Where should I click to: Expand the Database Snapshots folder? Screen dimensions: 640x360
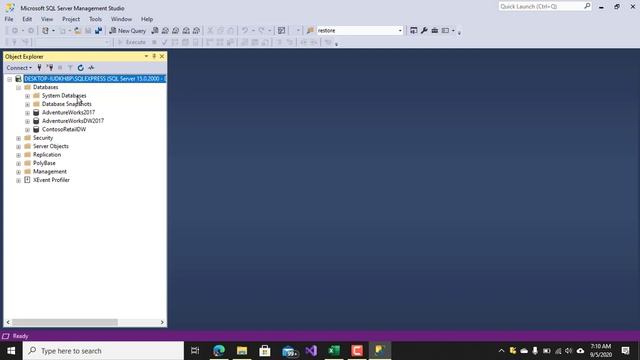click(x=27, y=104)
